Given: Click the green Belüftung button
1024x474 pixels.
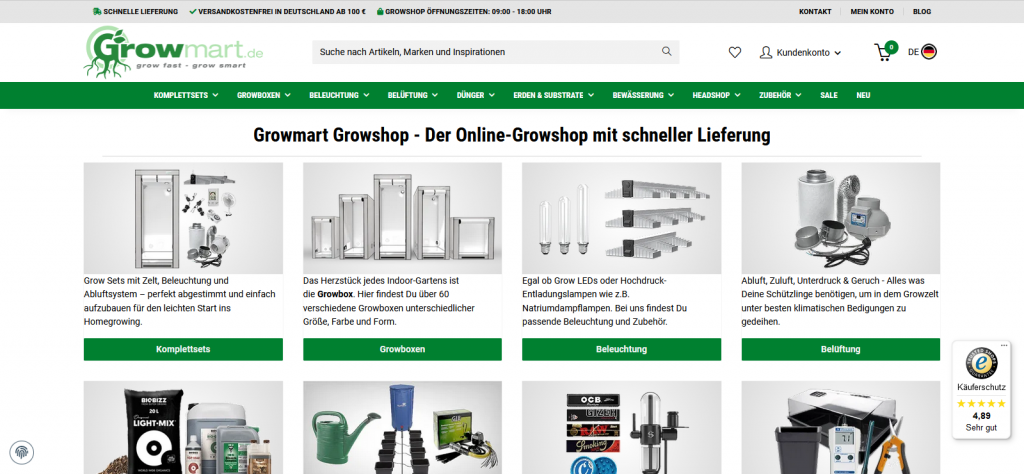Looking at the screenshot, I should 840,349.
